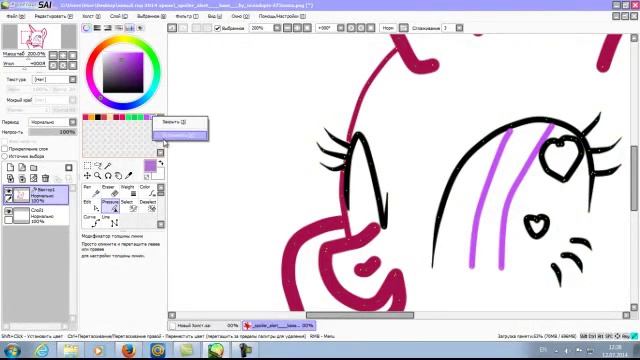The image size is (640, 360).
Task: Click the Норм mode button in toolbar
Action: pos(388,28)
